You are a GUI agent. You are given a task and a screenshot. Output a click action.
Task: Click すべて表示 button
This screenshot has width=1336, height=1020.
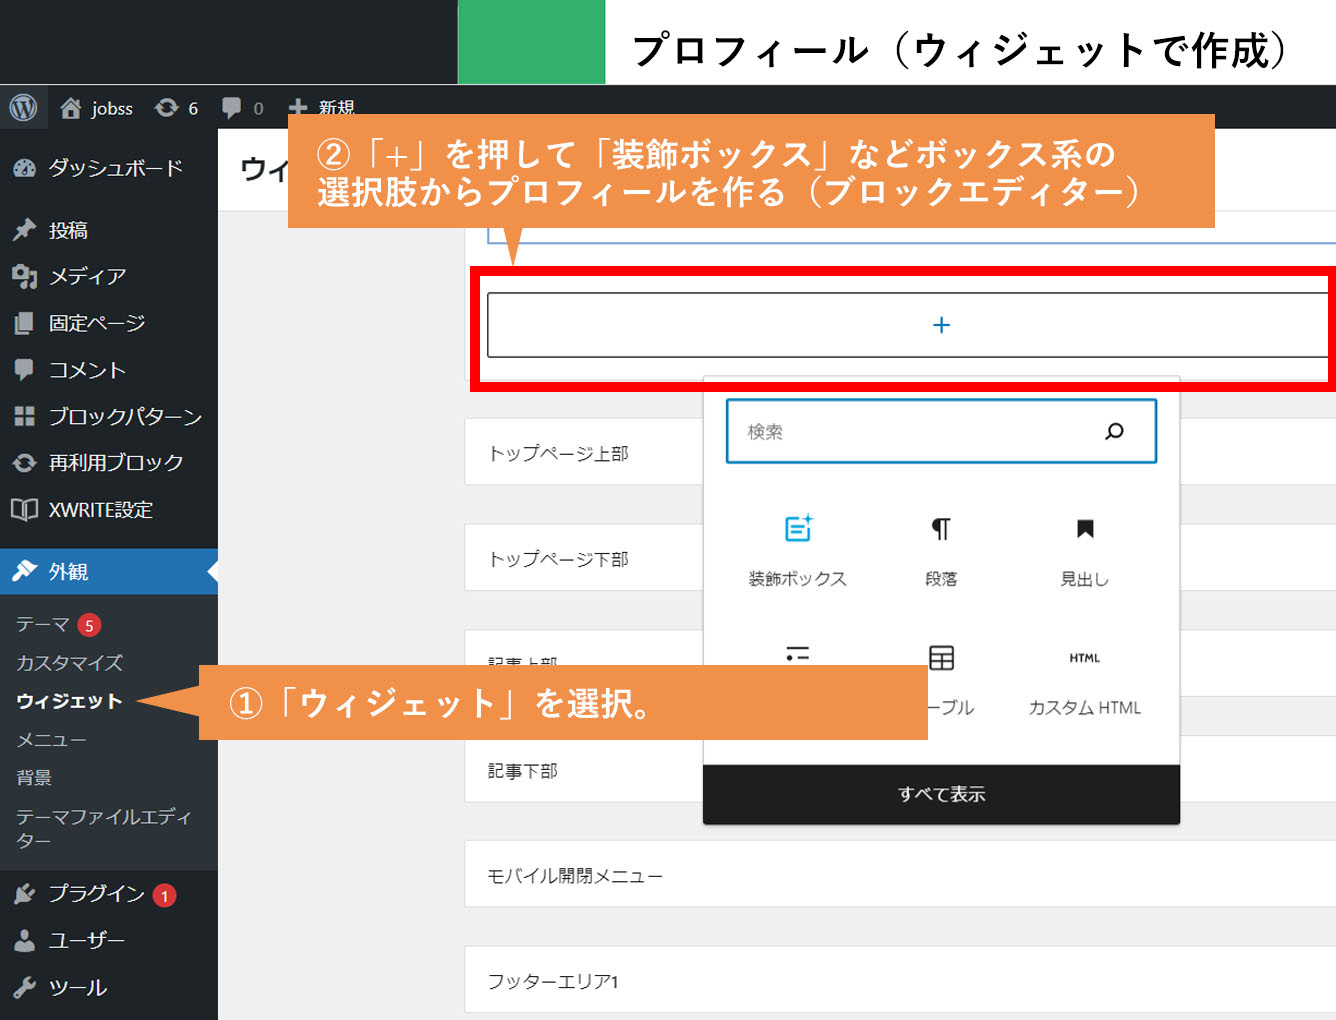coord(941,794)
